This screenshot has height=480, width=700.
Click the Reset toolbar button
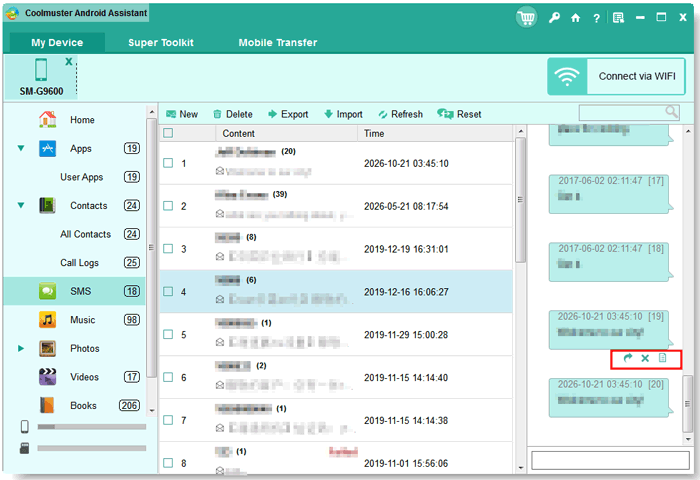[459, 114]
